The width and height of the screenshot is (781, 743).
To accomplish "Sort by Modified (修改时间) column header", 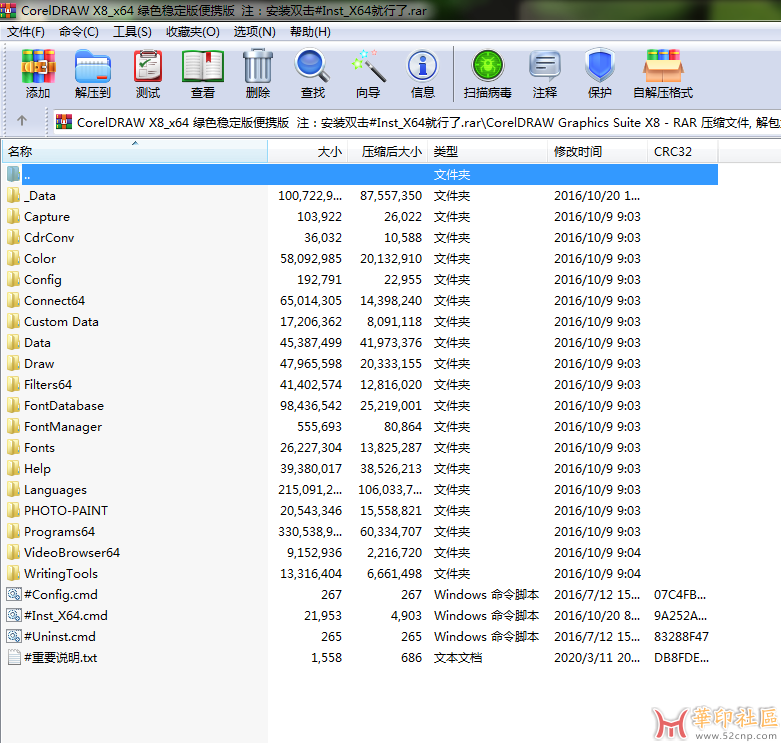I will coord(598,151).
